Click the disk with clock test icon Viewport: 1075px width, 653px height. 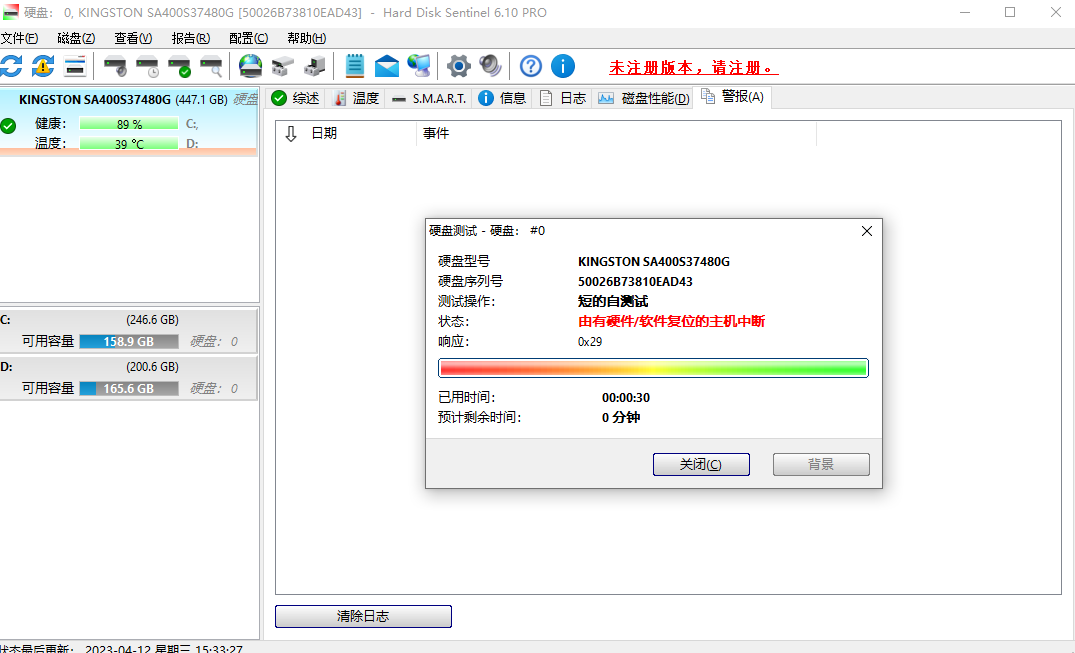[147, 67]
